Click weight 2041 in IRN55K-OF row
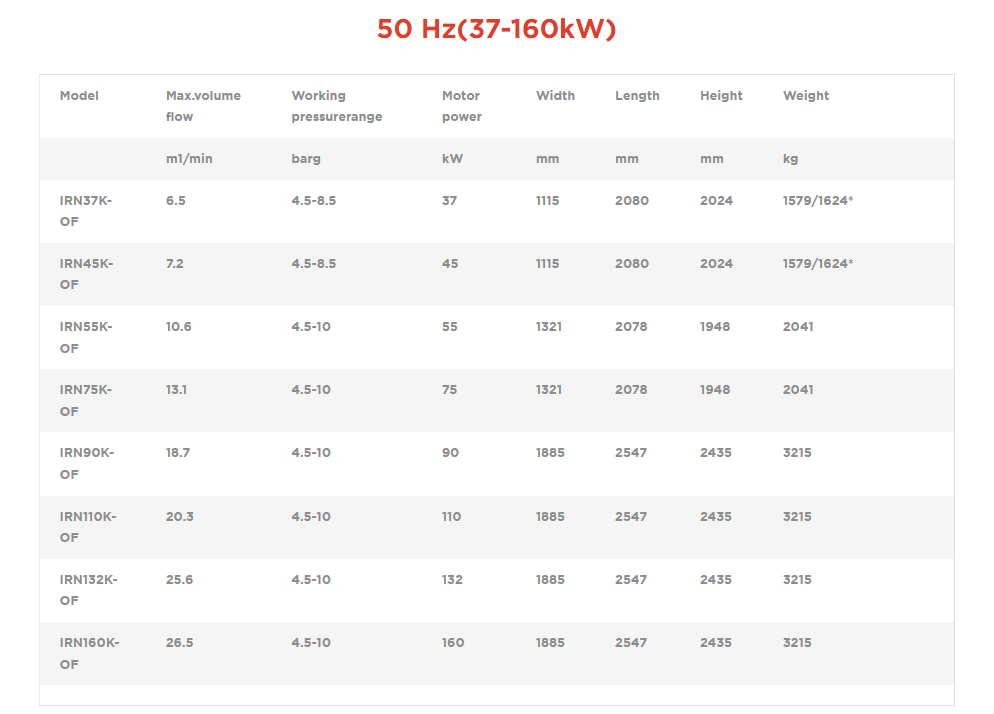 click(798, 327)
